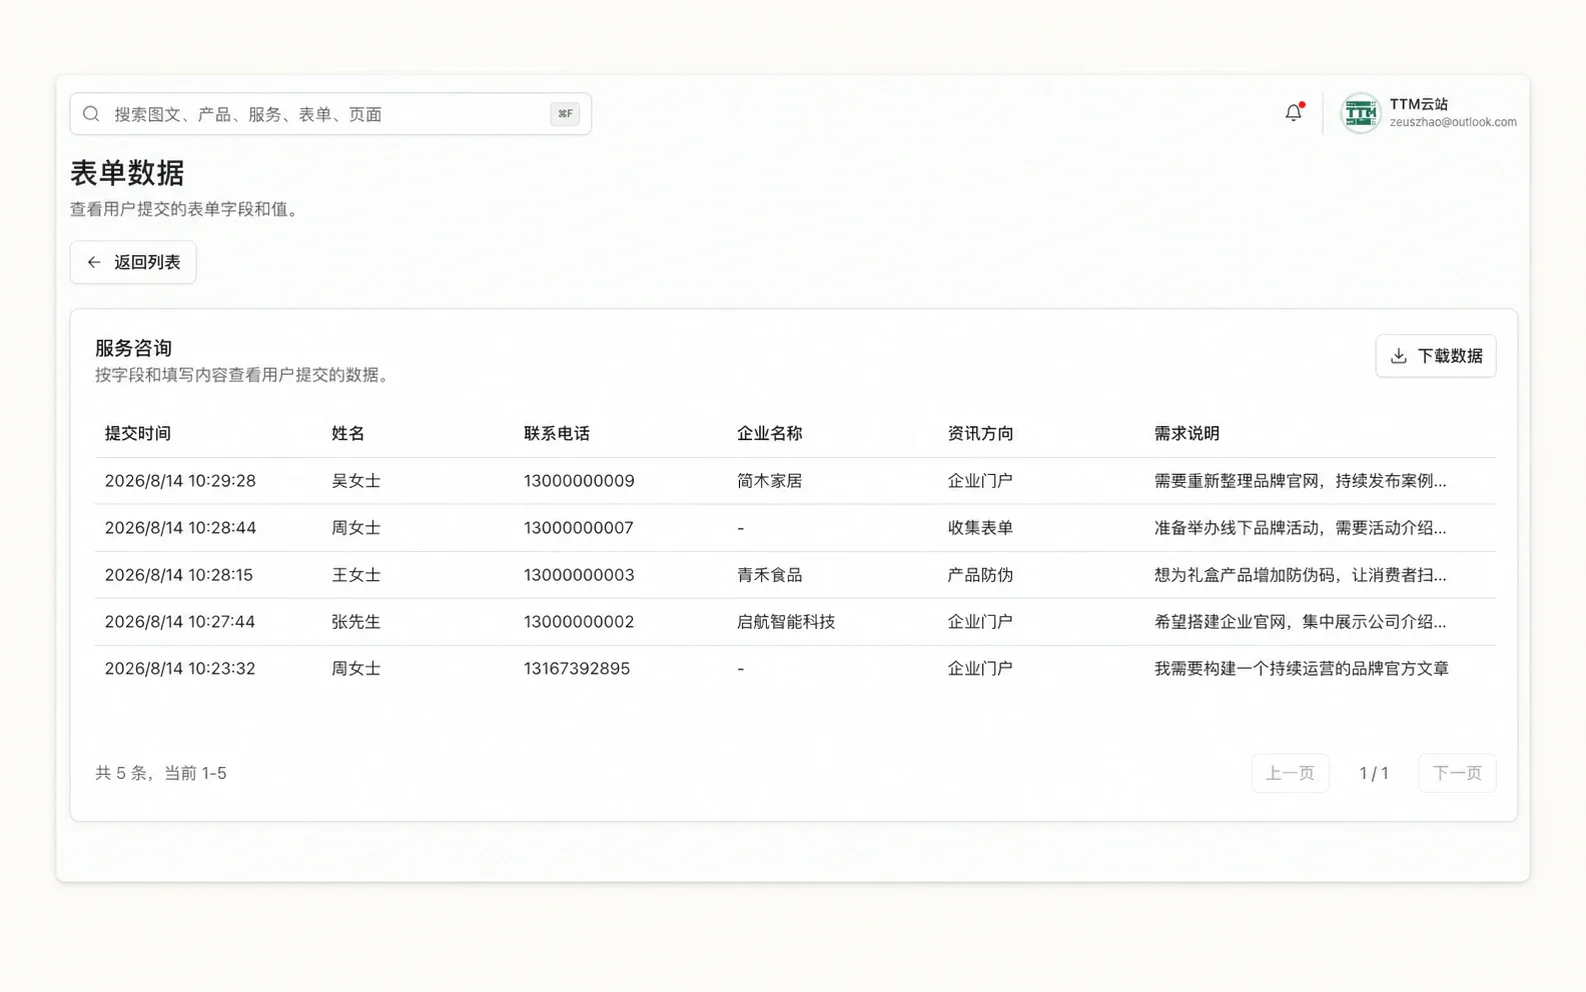Viewport: 1586px width, 992px height.
Task: Click phone number 13167392895
Action: click(x=577, y=669)
